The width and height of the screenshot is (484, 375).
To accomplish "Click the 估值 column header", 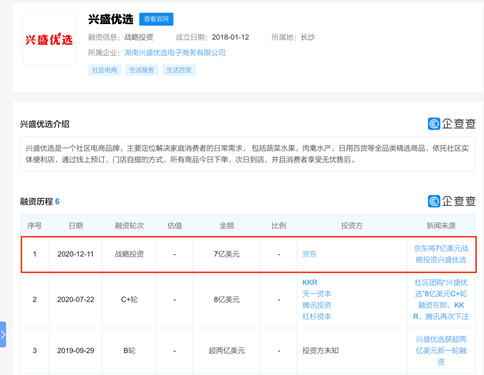I will [174, 226].
